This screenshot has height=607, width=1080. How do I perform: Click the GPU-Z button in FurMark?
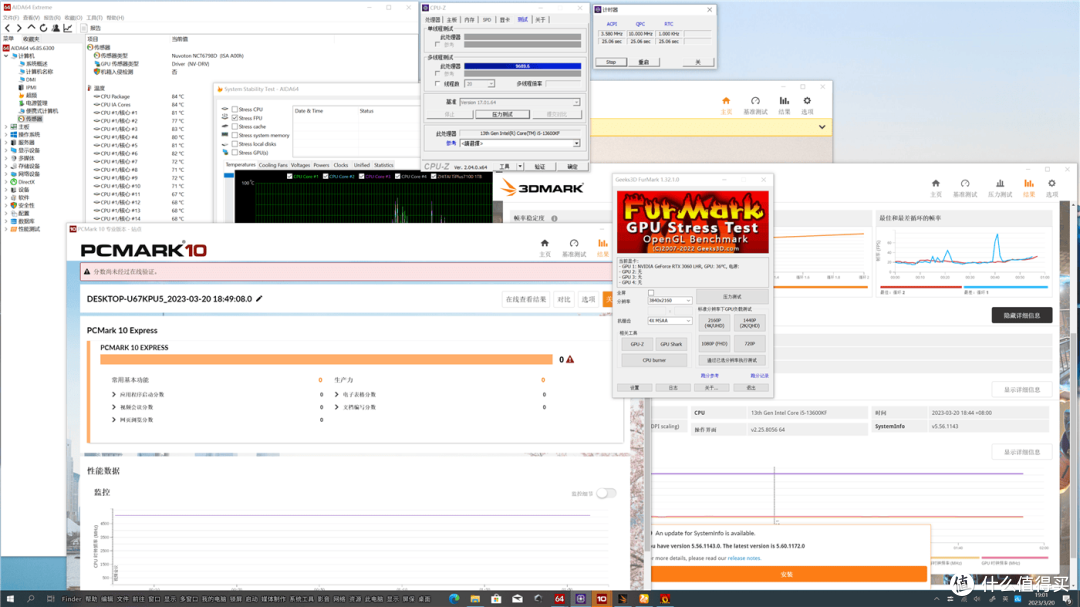pyautogui.click(x=637, y=344)
